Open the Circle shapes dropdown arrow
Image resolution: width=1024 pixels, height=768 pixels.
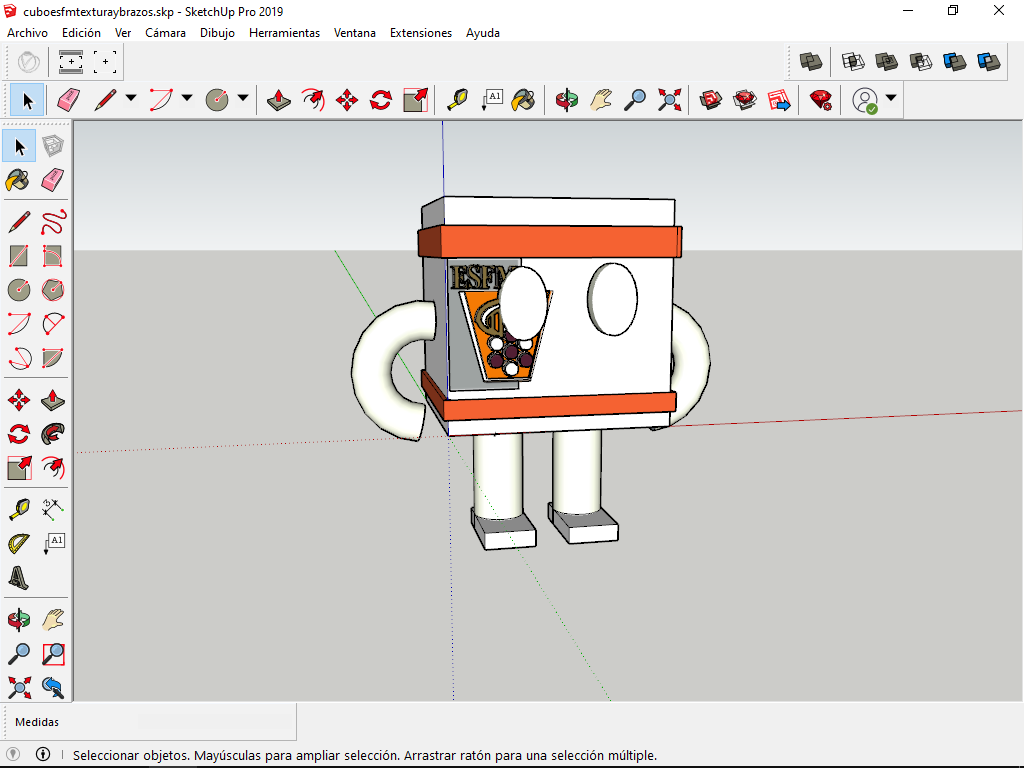[x=243, y=100]
